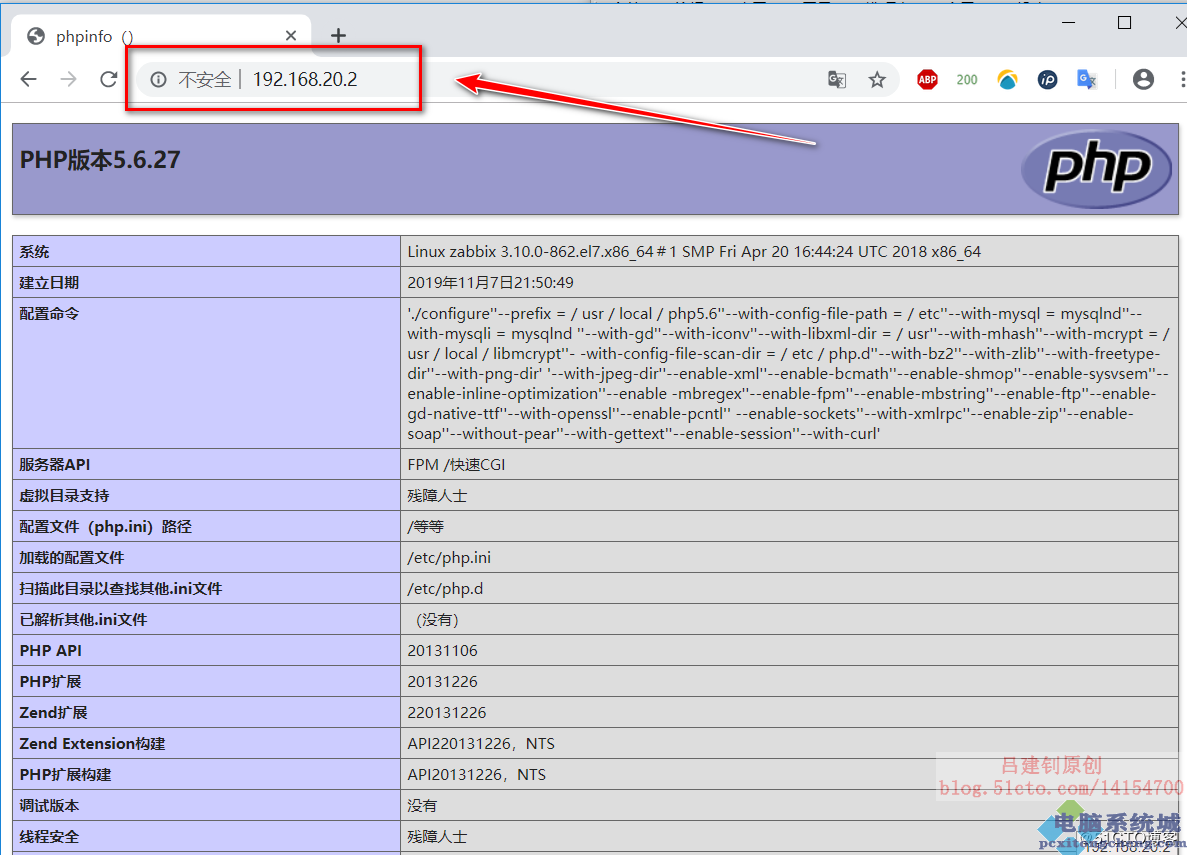The height and width of the screenshot is (855, 1187).
Task: Click the Zend扩展 row label
Action: coord(53,713)
